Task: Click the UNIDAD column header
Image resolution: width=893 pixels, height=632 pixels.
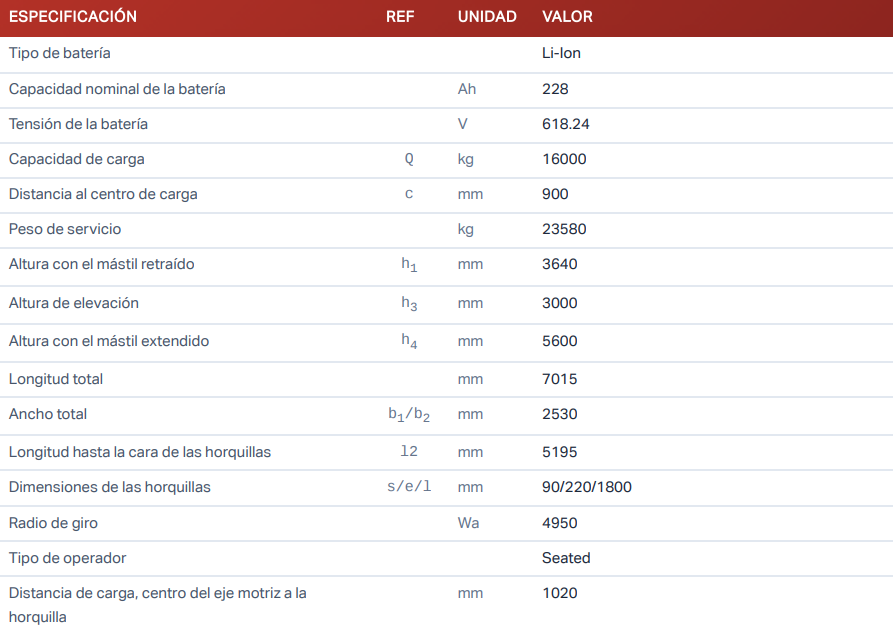Action: pyautogui.click(x=487, y=17)
